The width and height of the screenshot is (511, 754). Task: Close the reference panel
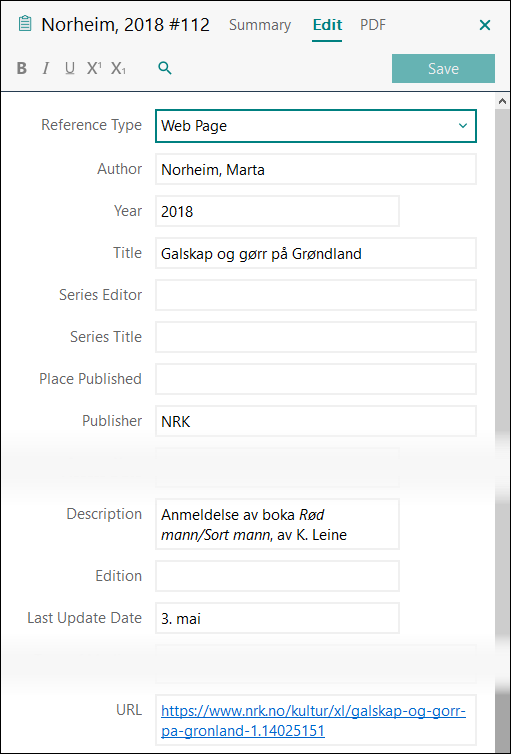[485, 25]
